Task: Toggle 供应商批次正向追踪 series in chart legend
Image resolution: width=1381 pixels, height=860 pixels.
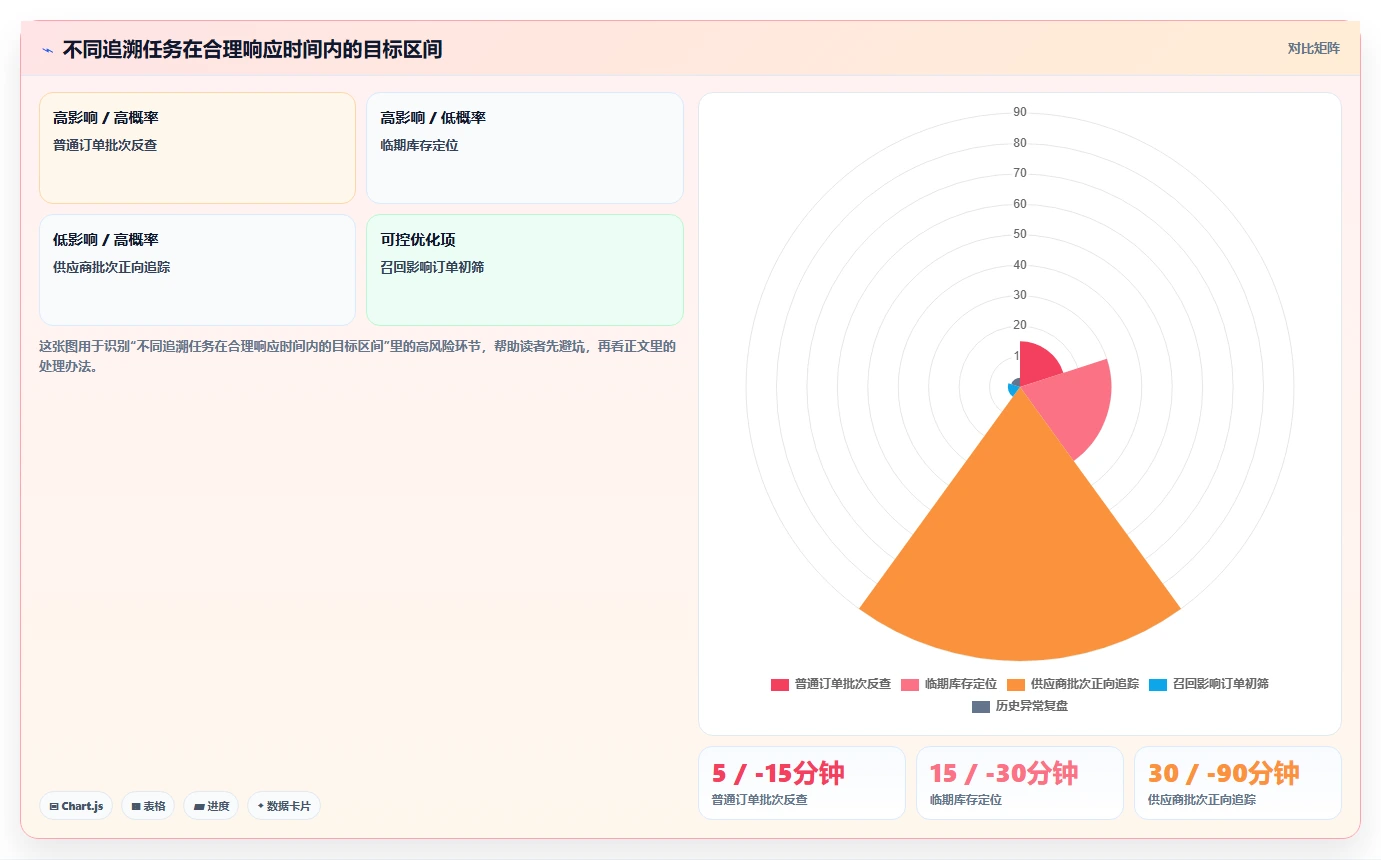Action: 1073,684
